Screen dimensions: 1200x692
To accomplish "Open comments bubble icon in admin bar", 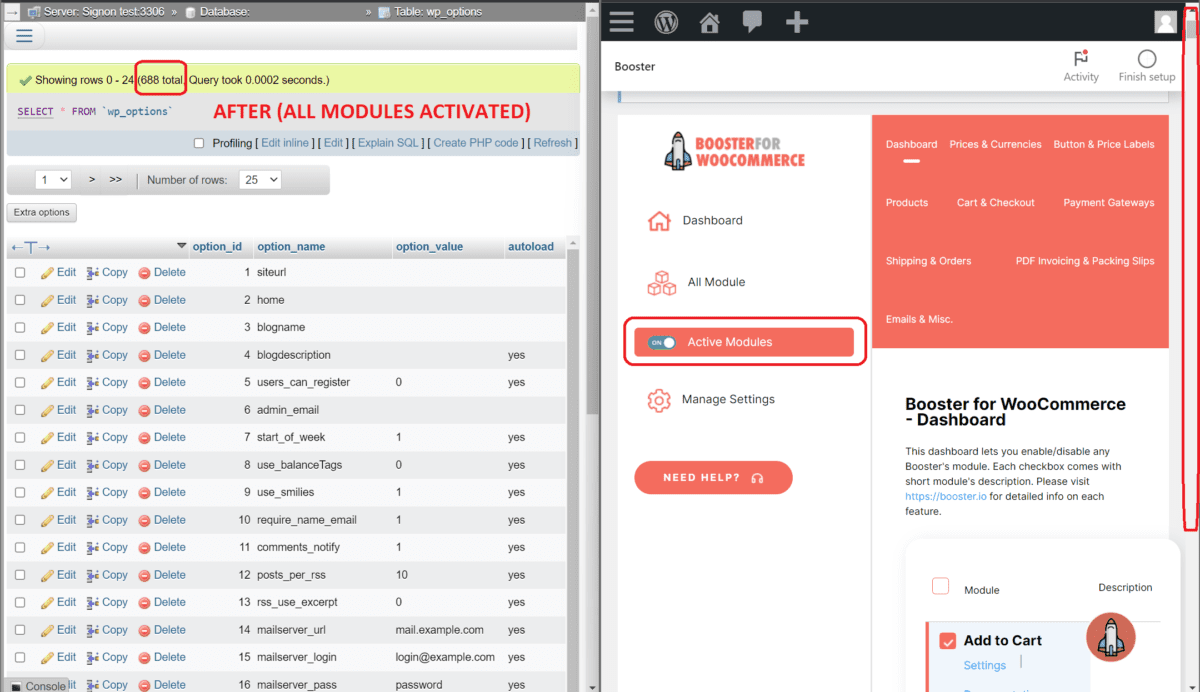I will coord(752,22).
